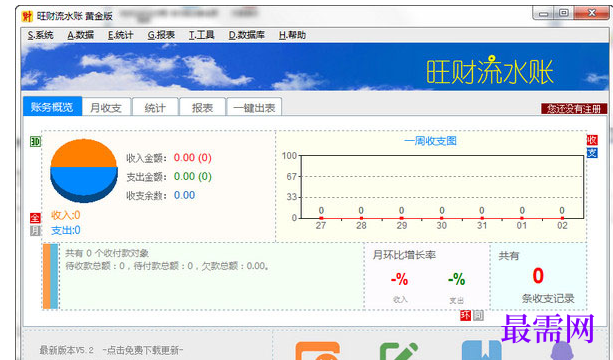The height and width of the screenshot is (360, 613).
Task: Open the G.报表 menu
Action: 161,35
